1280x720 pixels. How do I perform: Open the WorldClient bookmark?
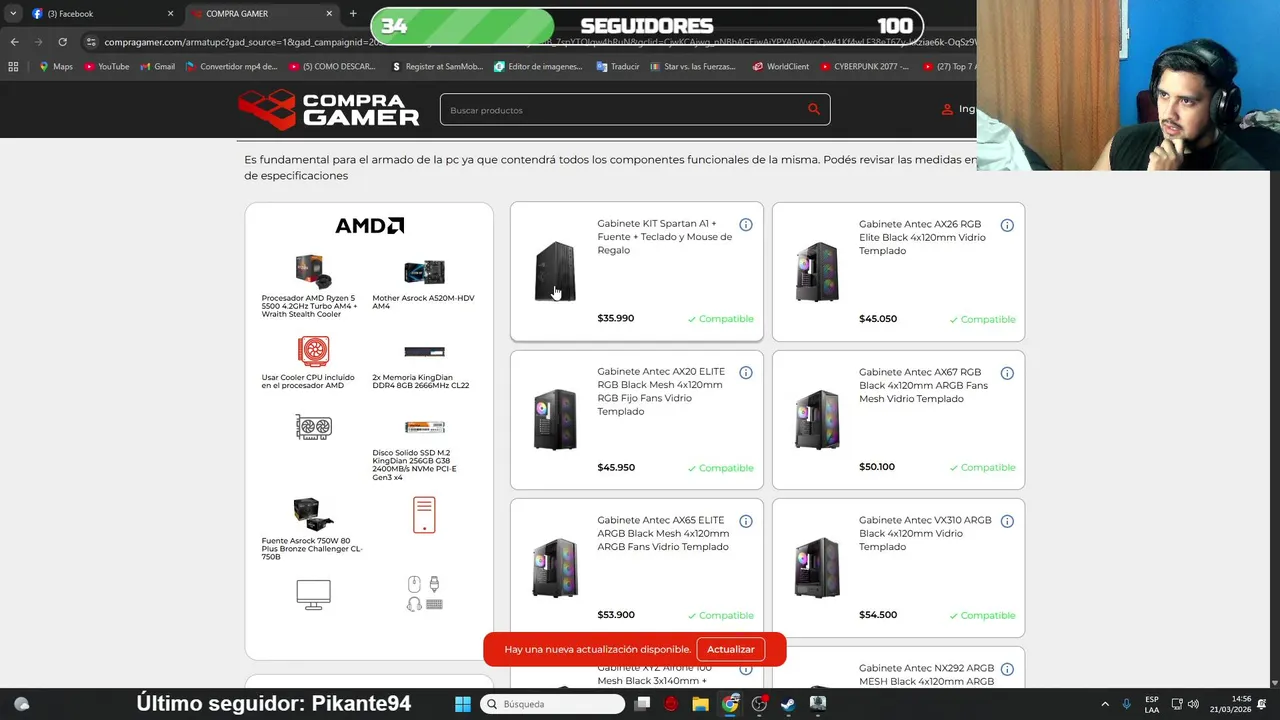(781, 67)
